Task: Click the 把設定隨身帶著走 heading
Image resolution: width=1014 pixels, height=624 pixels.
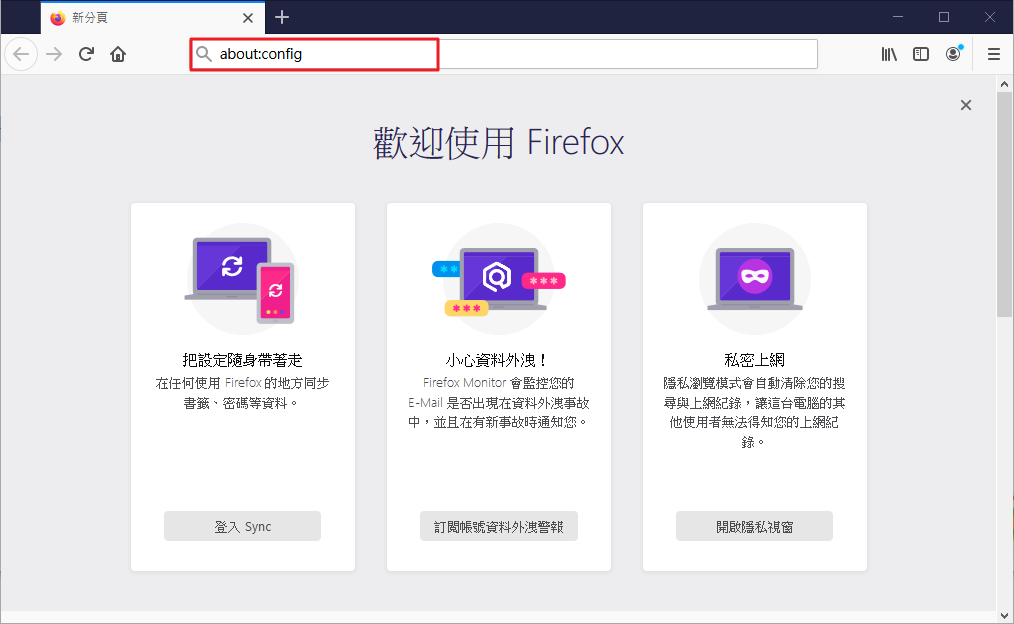Action: [243, 360]
